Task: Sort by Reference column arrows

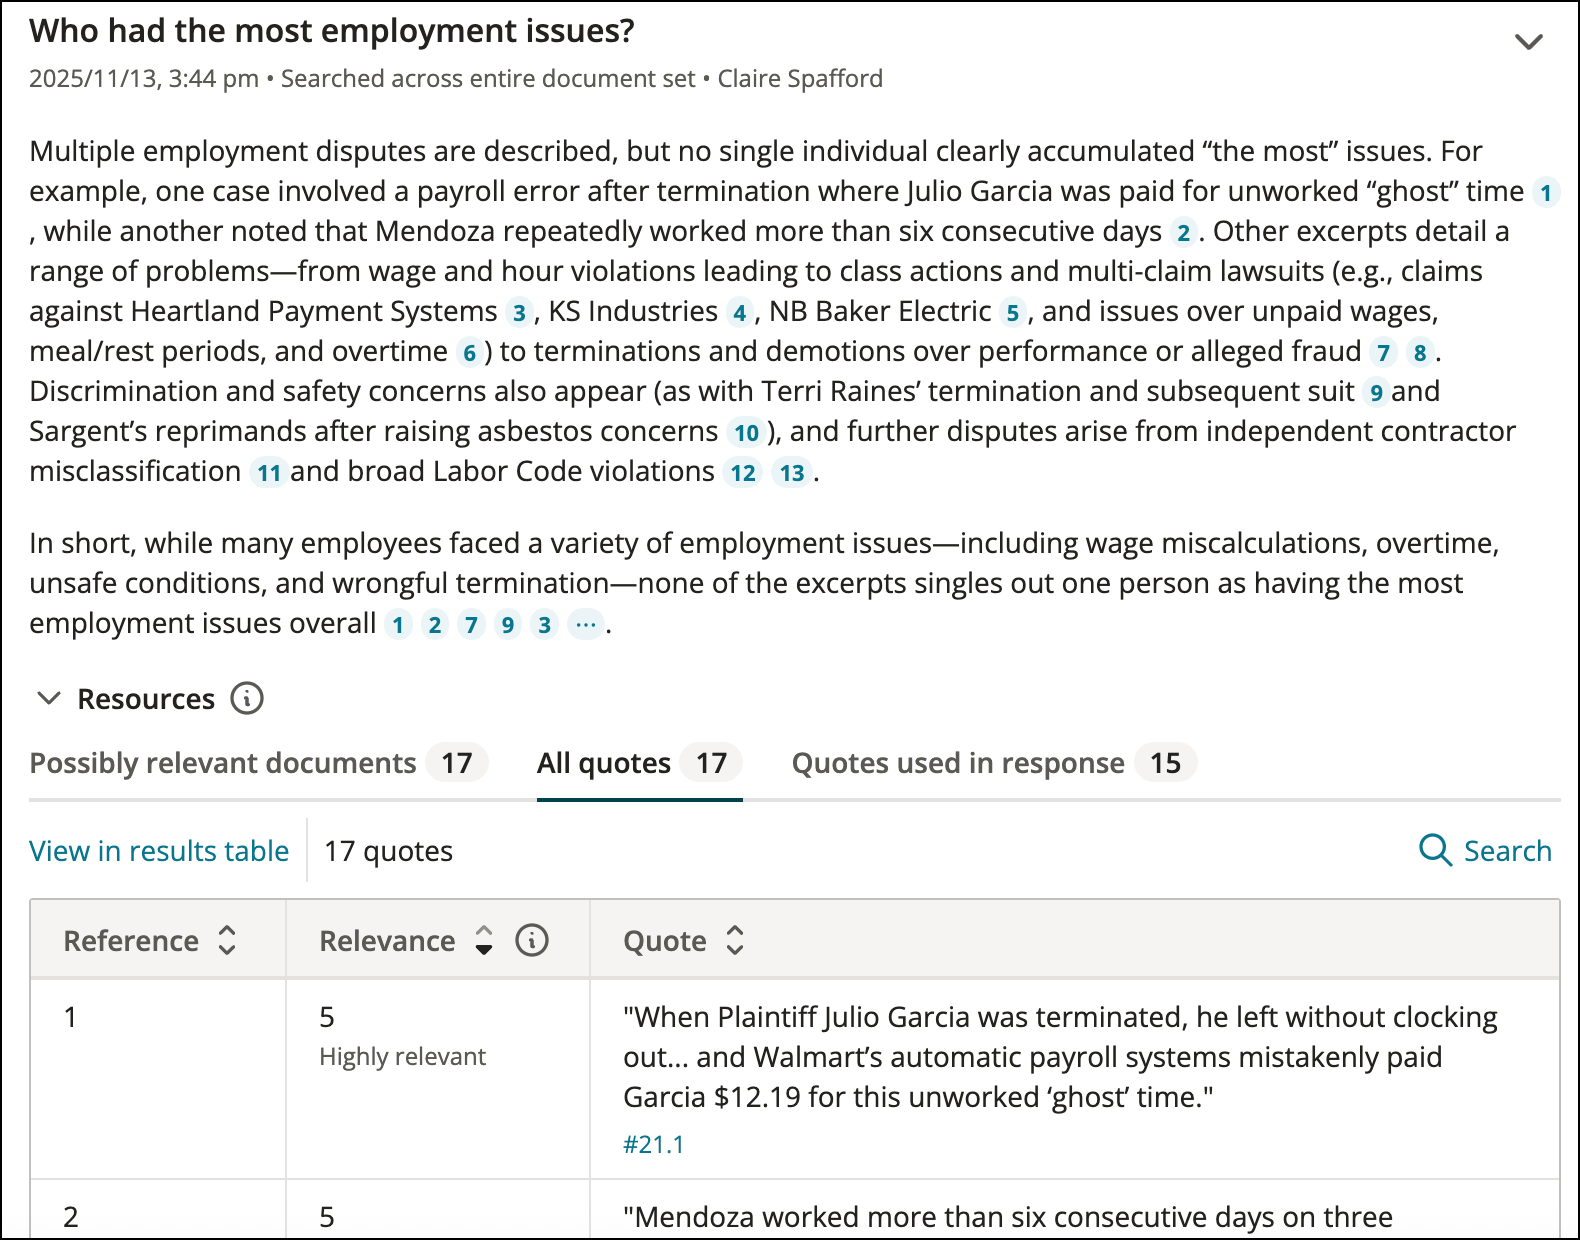Action: point(227,940)
